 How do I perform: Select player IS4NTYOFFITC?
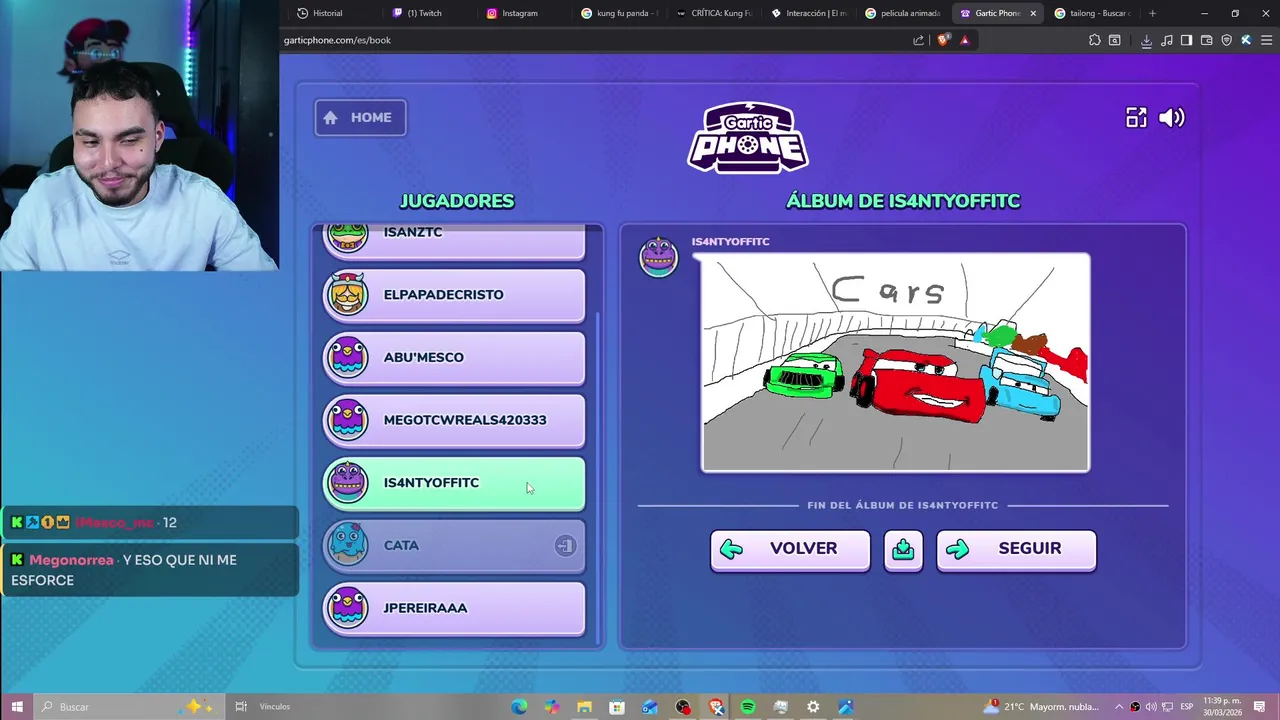454,484
